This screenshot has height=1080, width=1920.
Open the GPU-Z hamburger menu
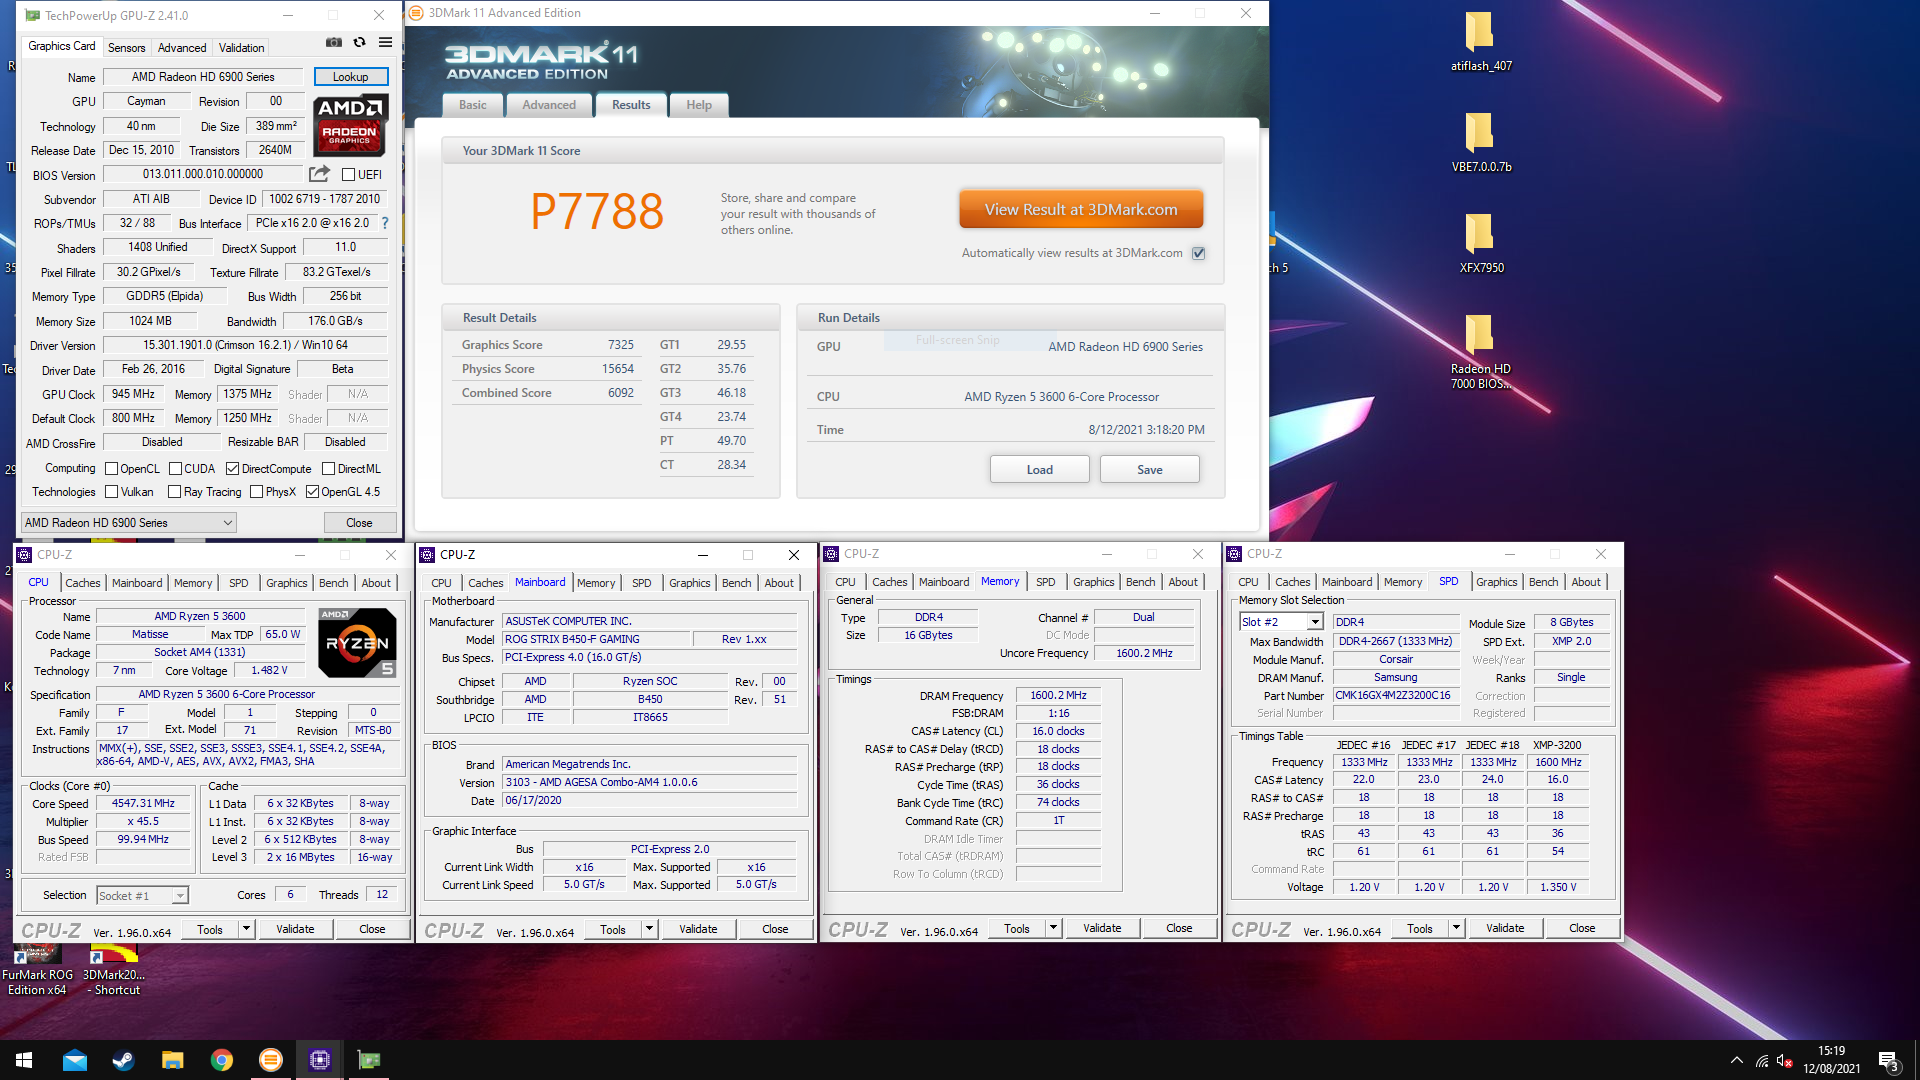click(385, 43)
